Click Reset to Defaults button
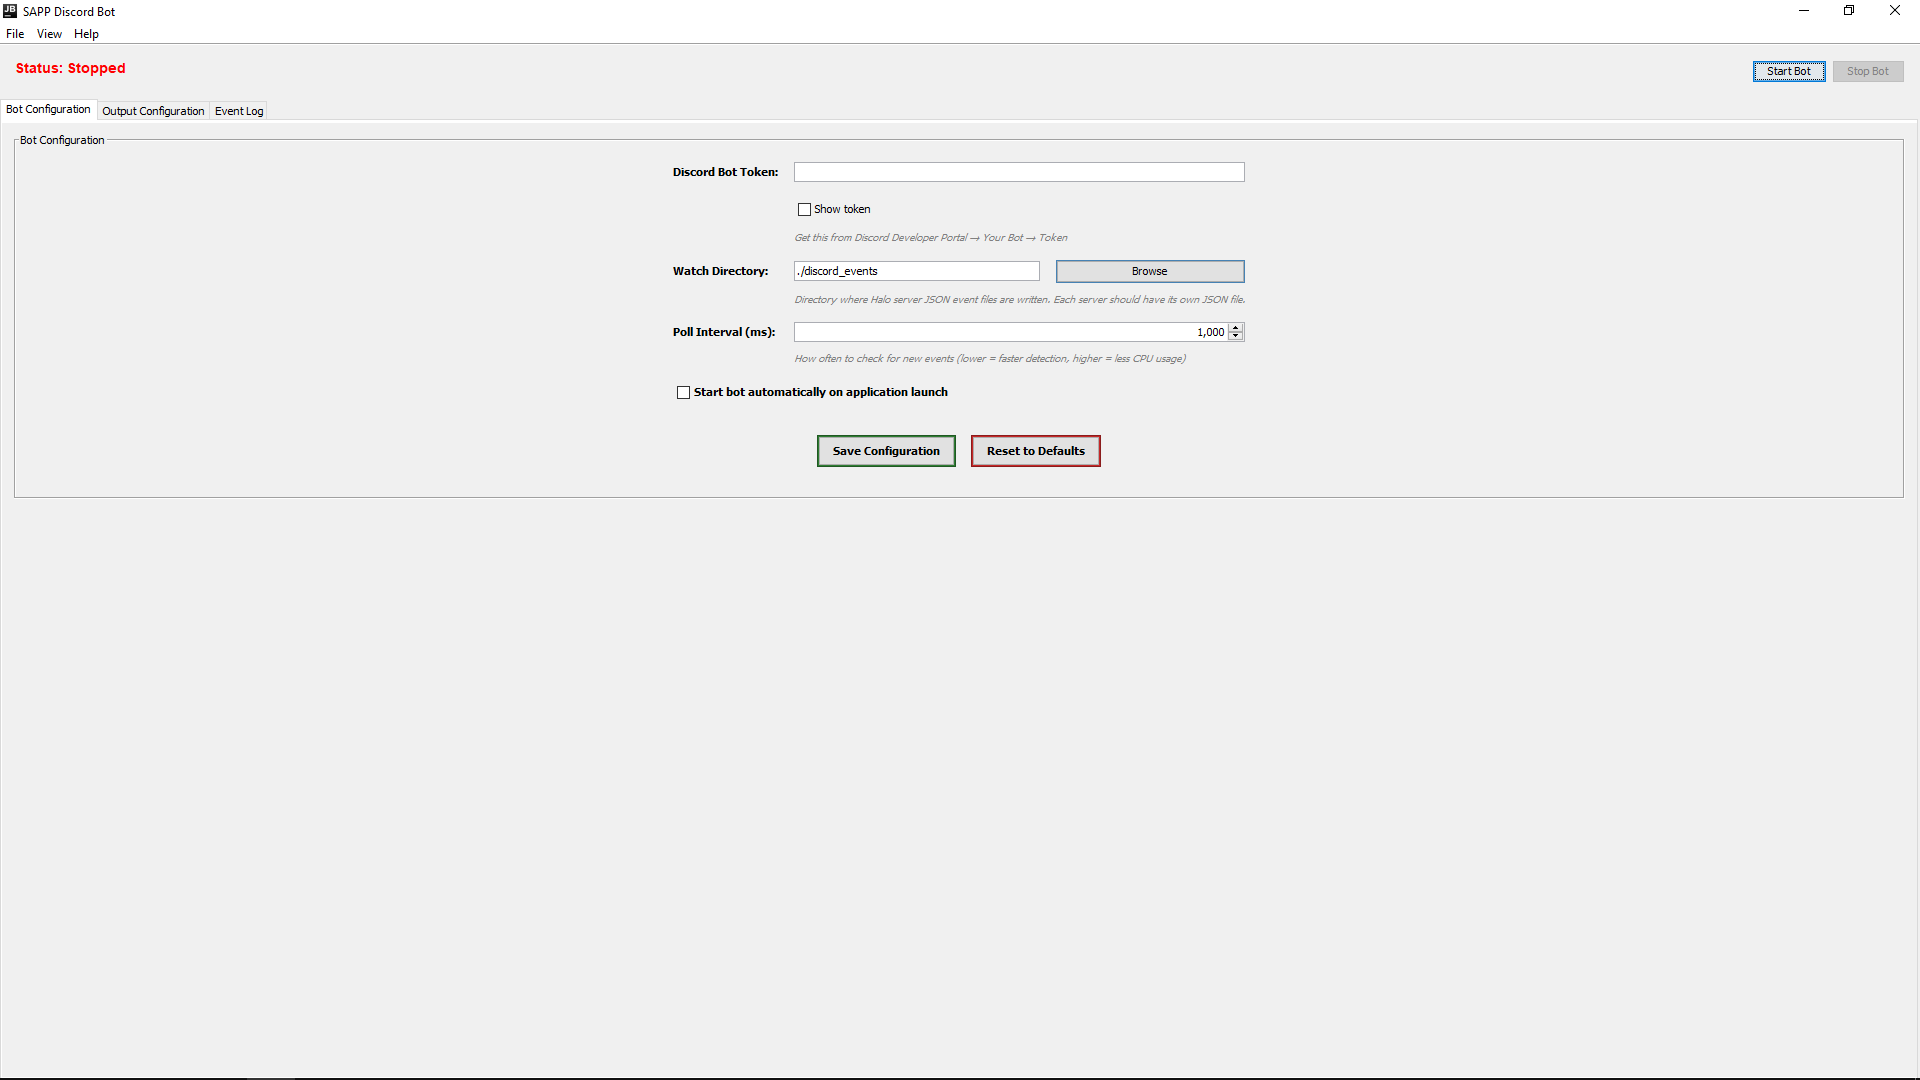The width and height of the screenshot is (1920, 1080). (x=1035, y=451)
